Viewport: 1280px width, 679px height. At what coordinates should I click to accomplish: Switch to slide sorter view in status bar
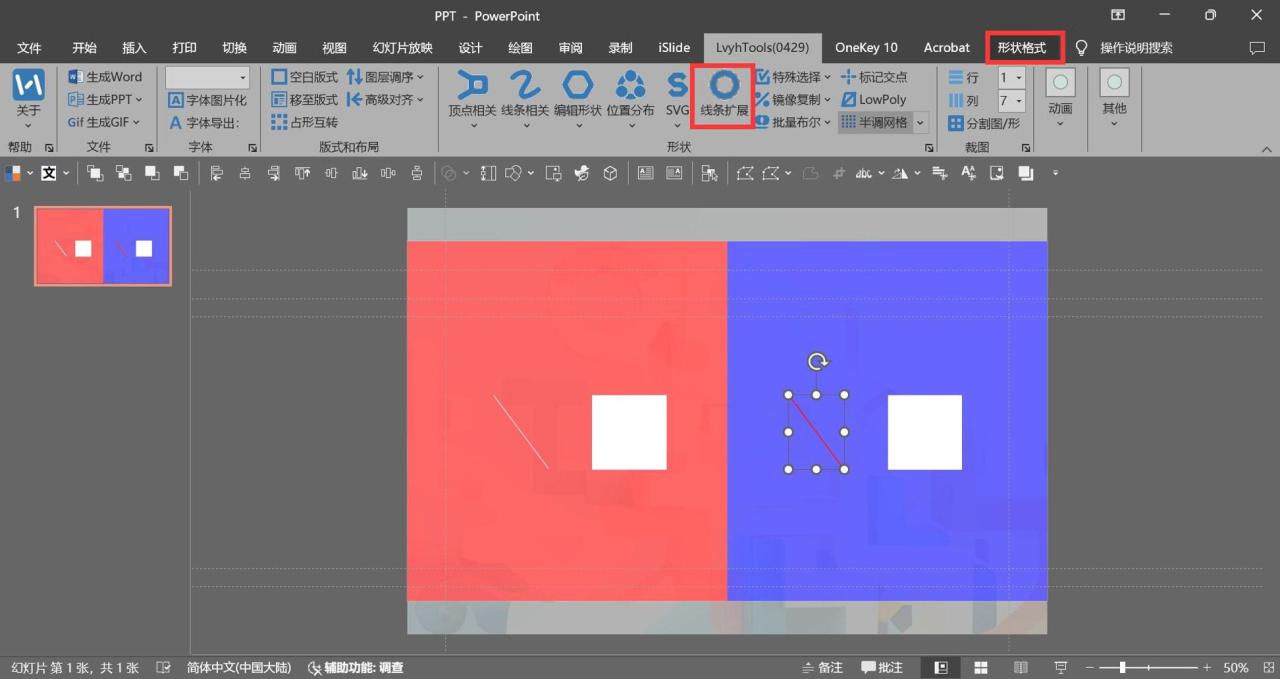(x=981, y=667)
